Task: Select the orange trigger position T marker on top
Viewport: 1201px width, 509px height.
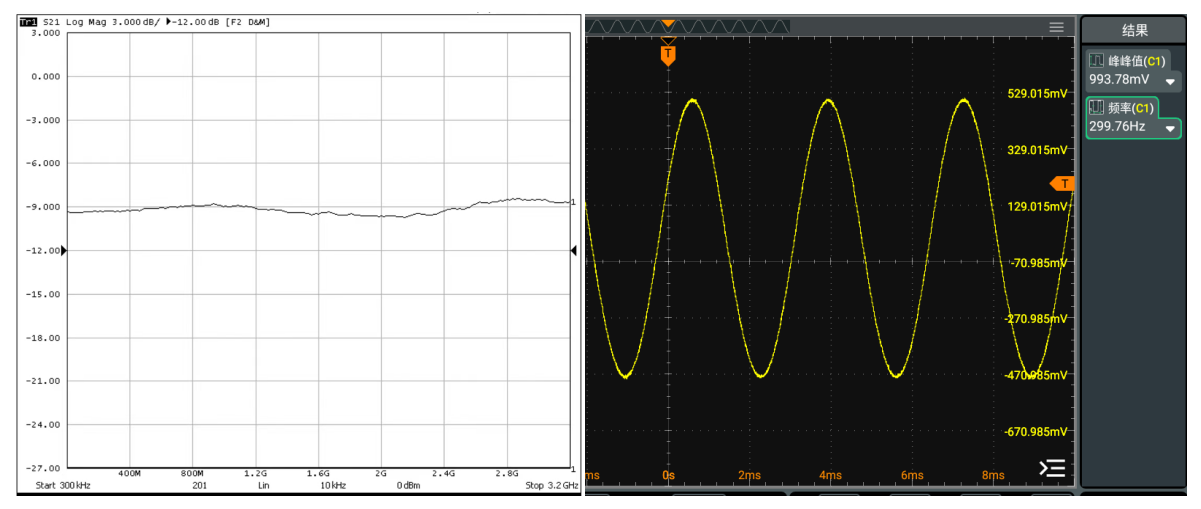Action: (x=668, y=54)
